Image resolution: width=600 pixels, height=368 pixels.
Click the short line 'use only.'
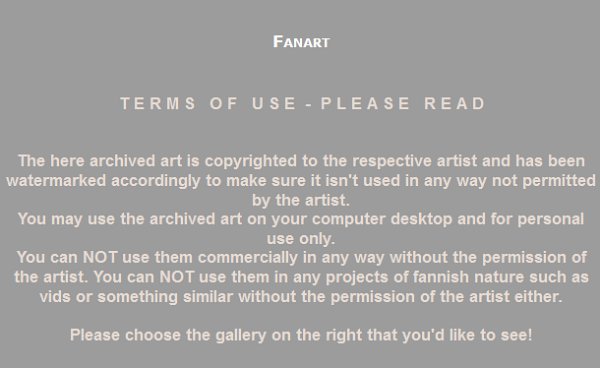[x=301, y=239]
